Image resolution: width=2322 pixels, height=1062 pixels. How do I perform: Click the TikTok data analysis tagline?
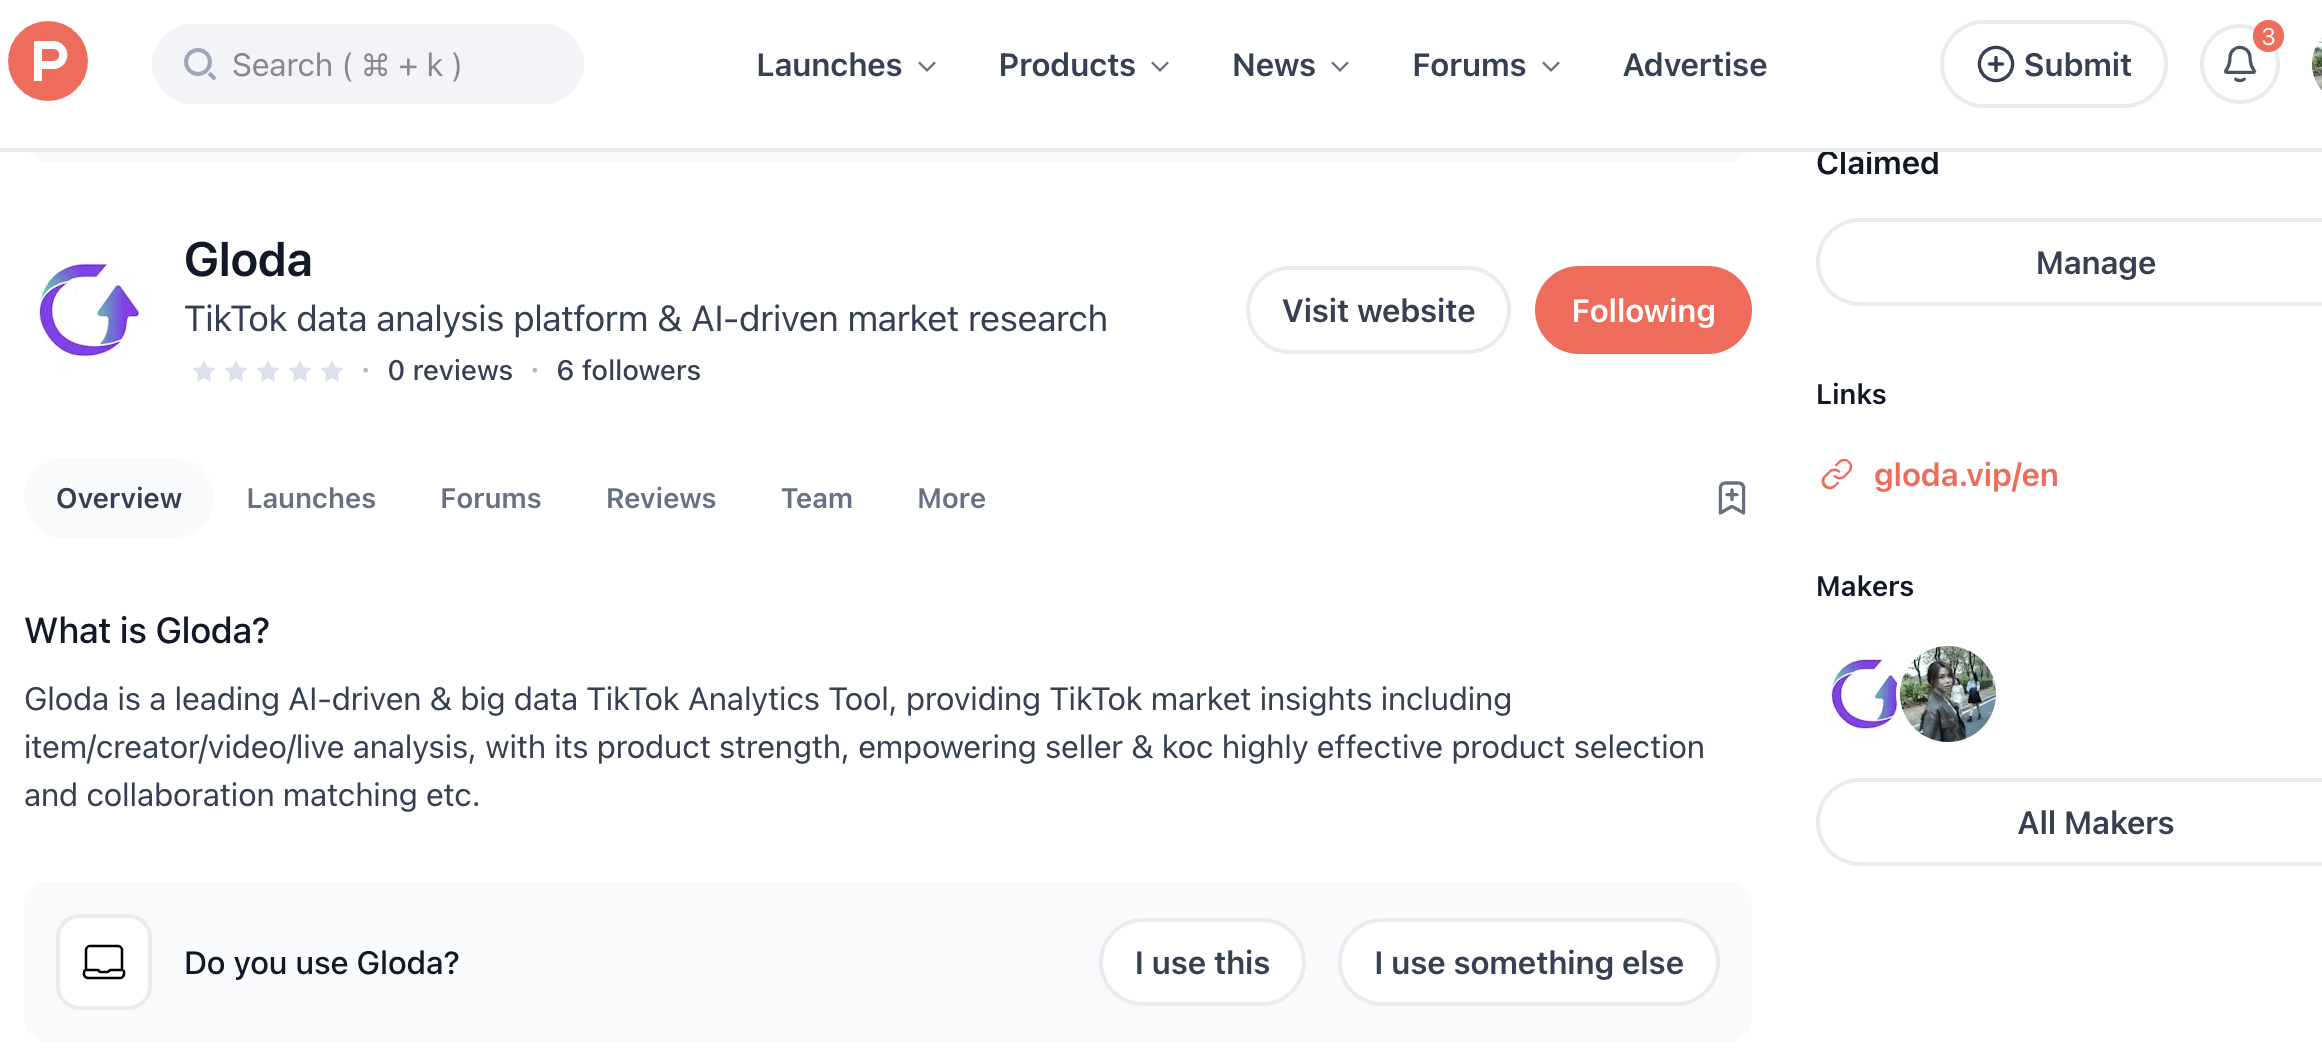pyautogui.click(x=646, y=319)
